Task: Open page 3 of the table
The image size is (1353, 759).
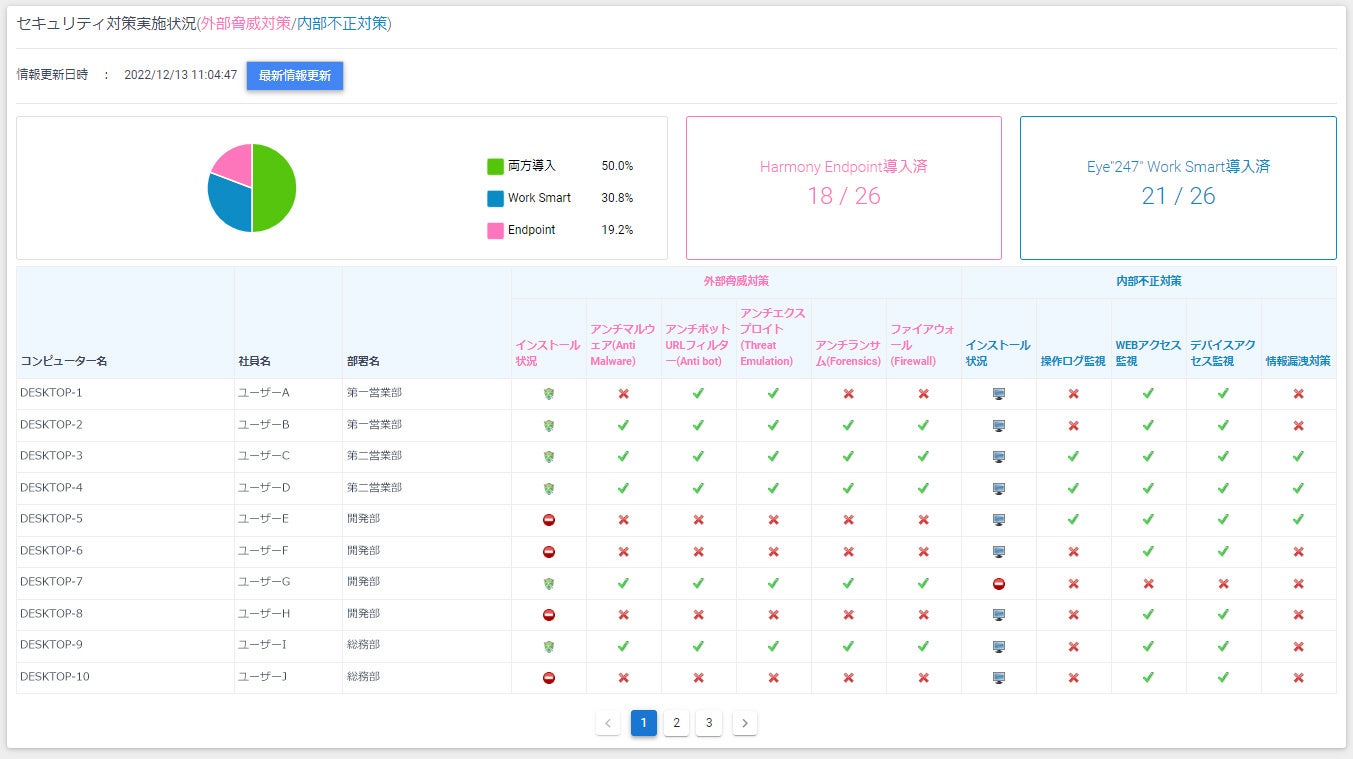Action: coord(709,723)
